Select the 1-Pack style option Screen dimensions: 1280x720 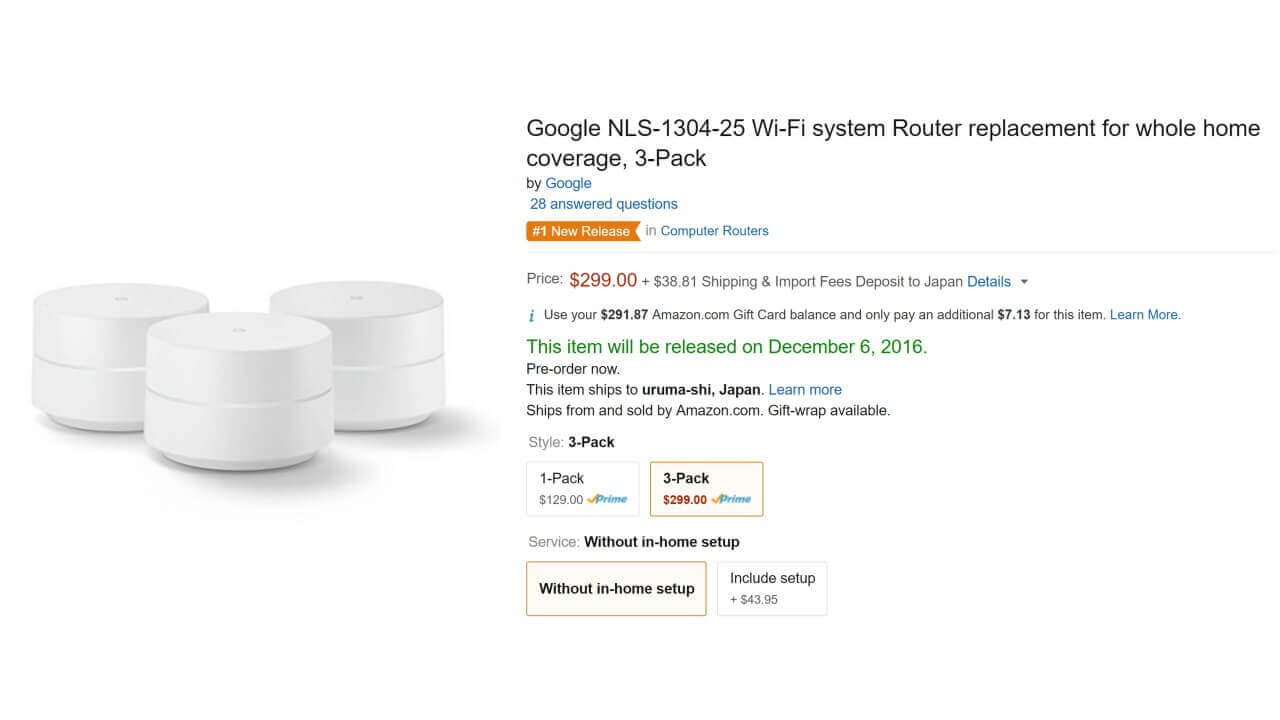pos(582,488)
